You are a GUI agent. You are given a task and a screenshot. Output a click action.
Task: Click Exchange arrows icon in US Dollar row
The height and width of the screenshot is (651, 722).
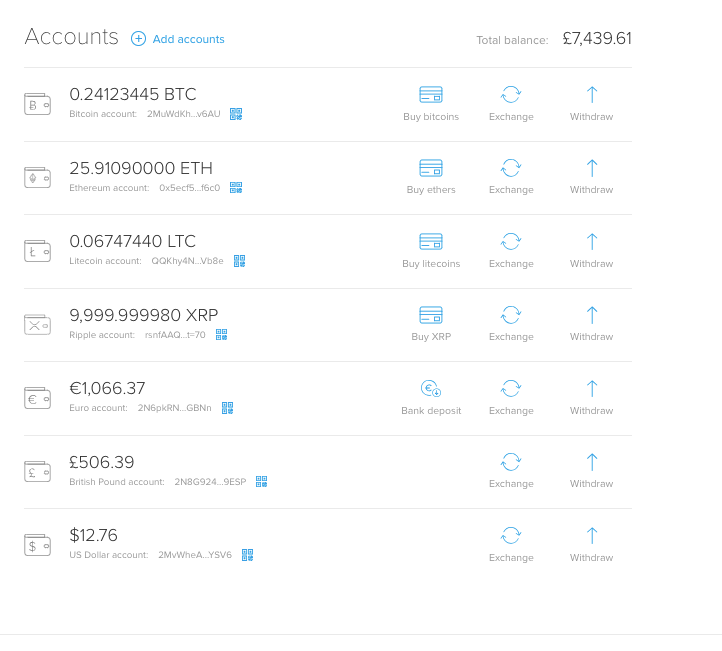(x=511, y=535)
